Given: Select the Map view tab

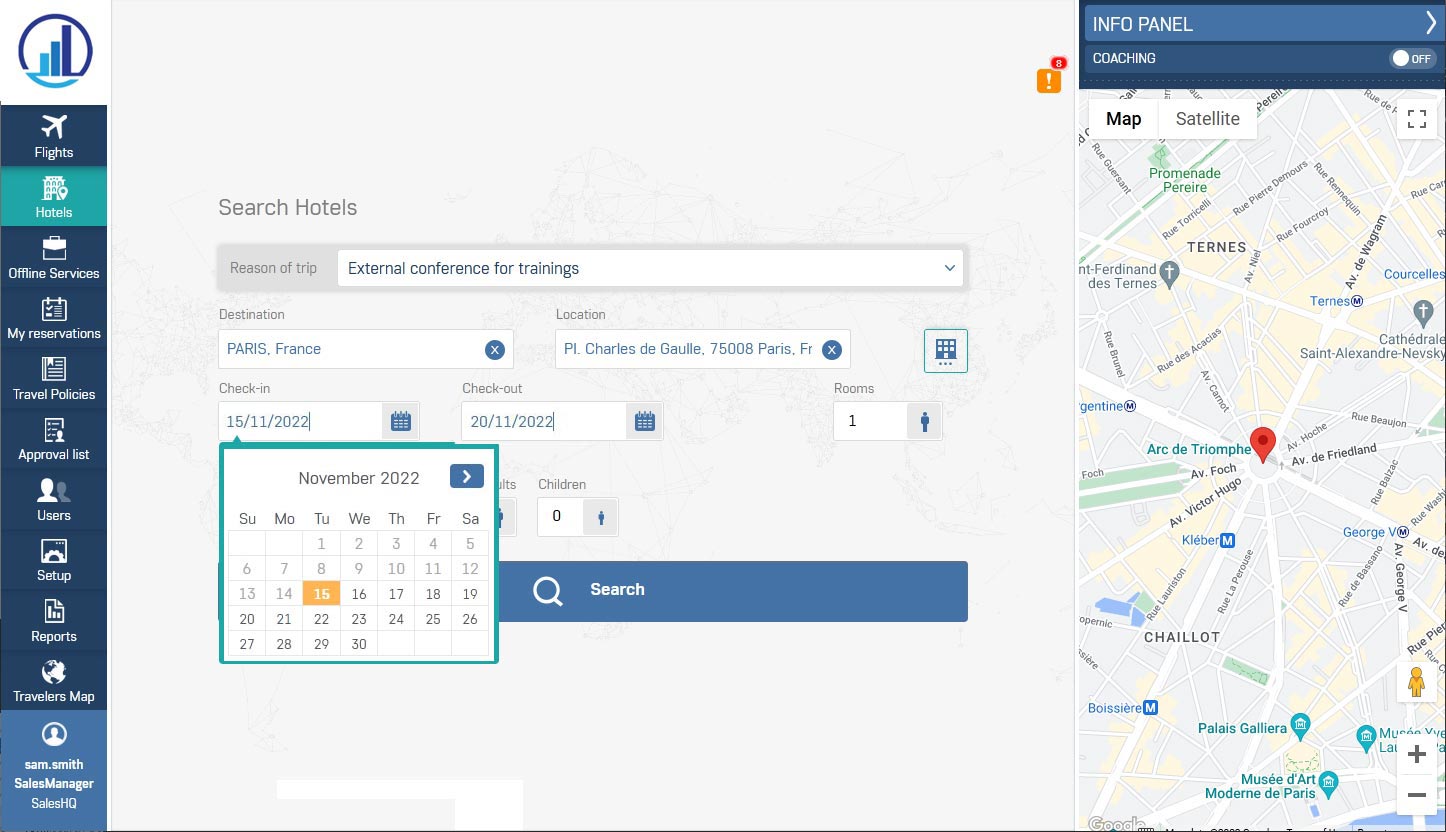Looking at the screenshot, I should tap(1123, 119).
